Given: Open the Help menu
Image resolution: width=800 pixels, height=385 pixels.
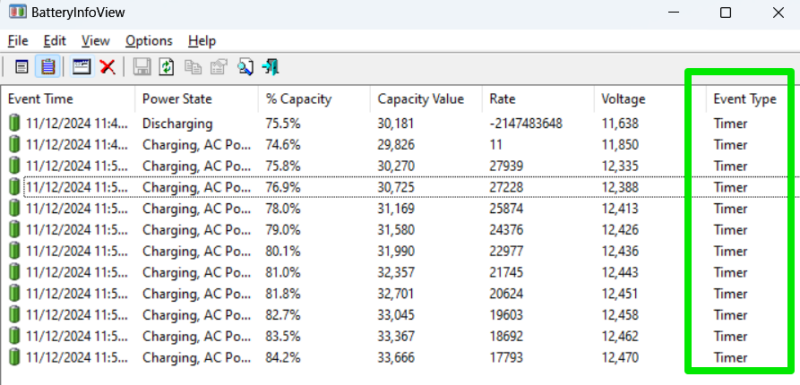Looking at the screenshot, I should coord(202,41).
